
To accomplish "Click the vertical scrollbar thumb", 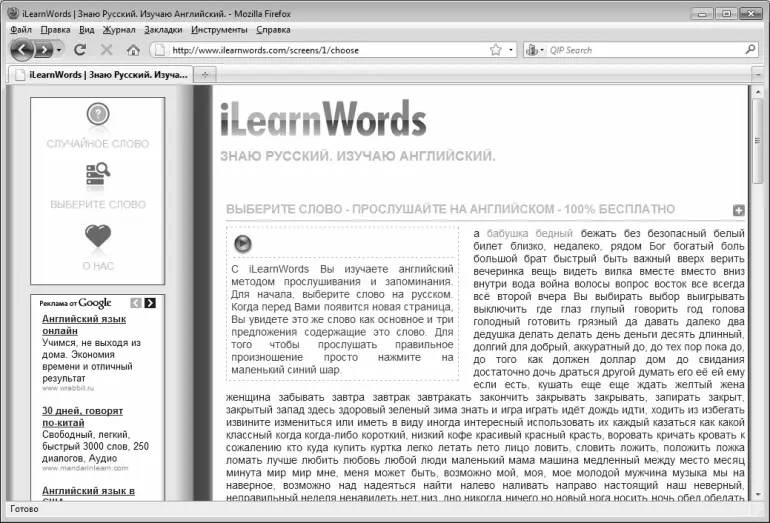I will (x=758, y=141).
